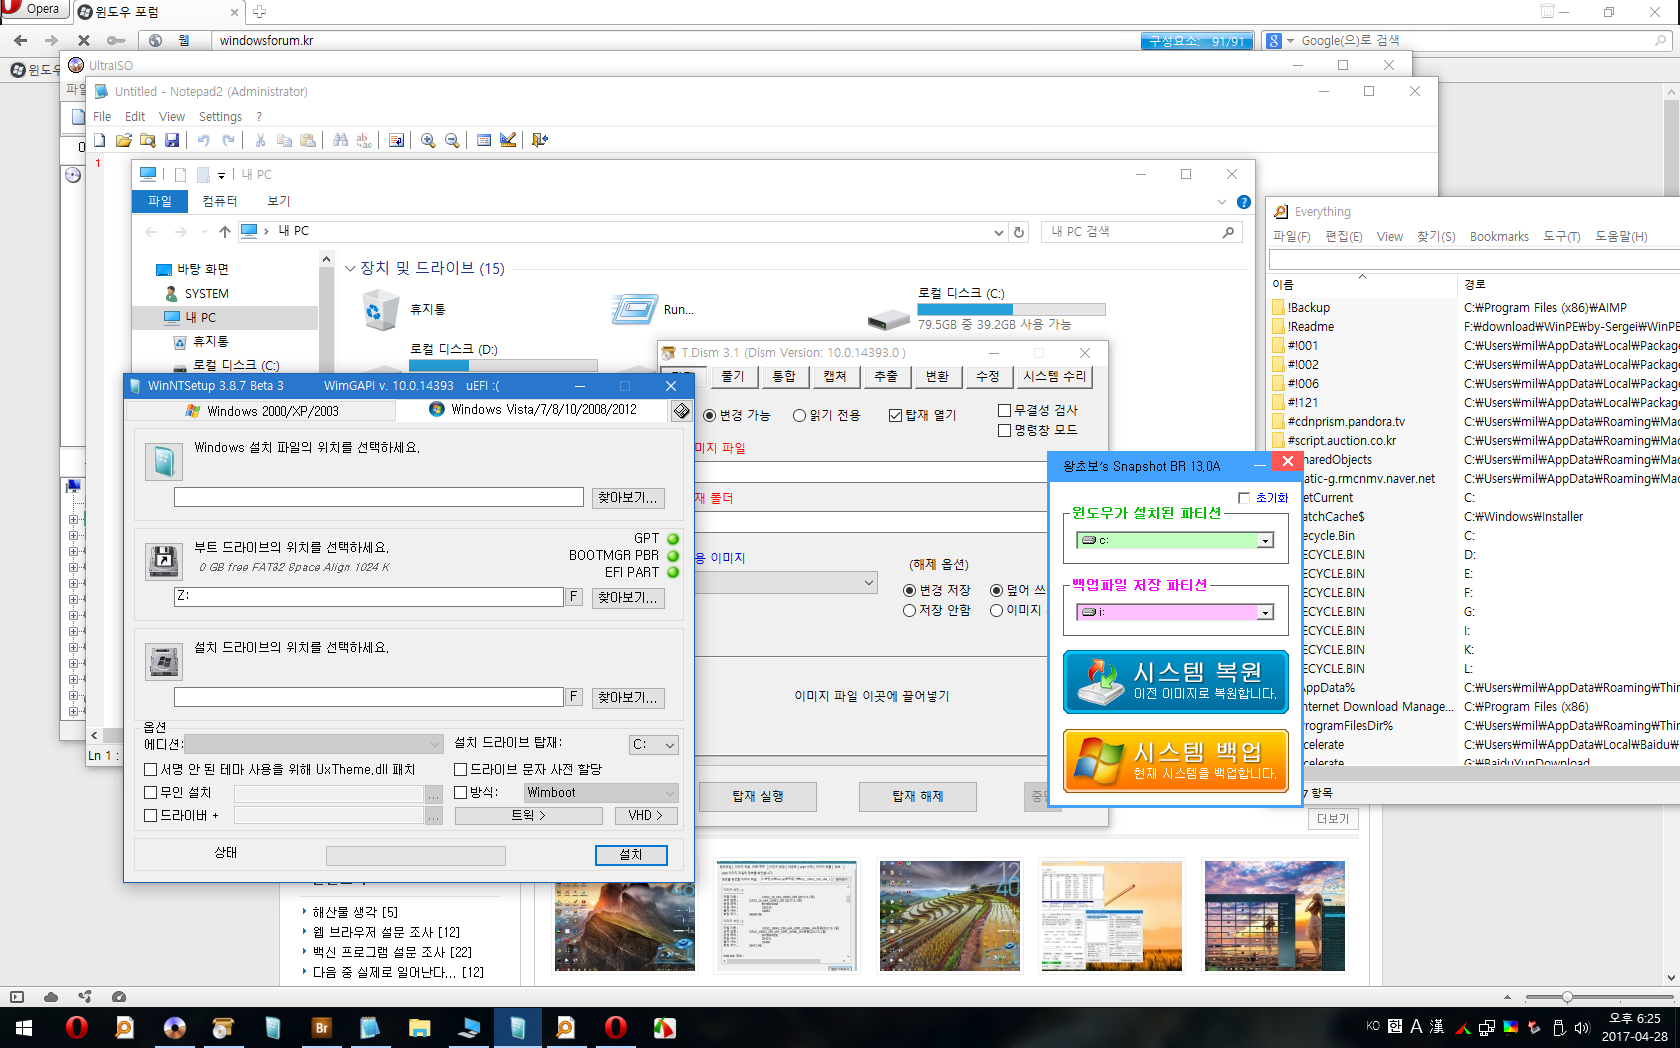Image resolution: width=1680 pixels, height=1048 pixels.
Task: Open 컴퓨터 ribbon tab in My PC
Action: coord(220,202)
